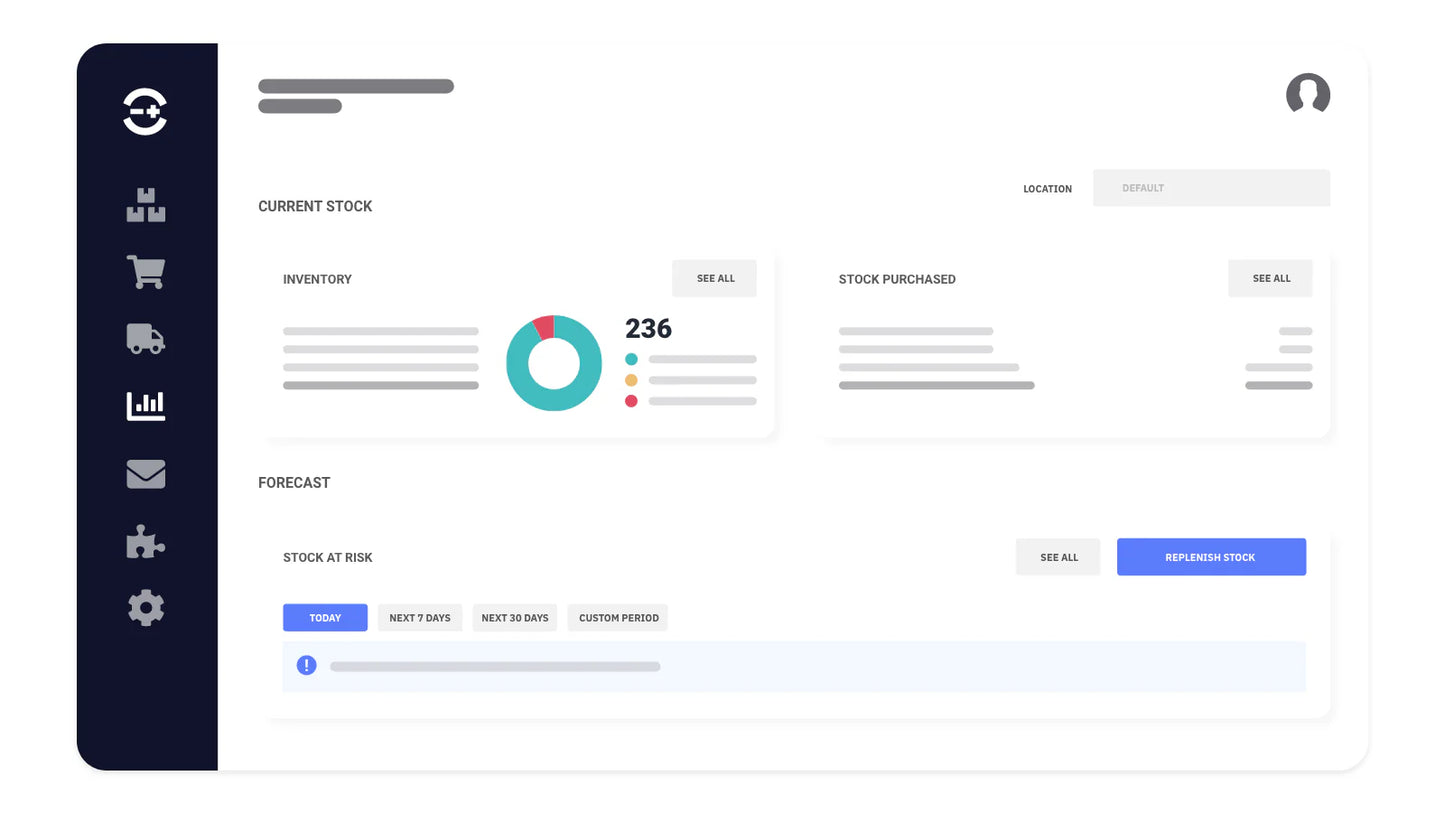1445x813 pixels.
Task: Open the delivery truck shipments section
Action: point(145,338)
